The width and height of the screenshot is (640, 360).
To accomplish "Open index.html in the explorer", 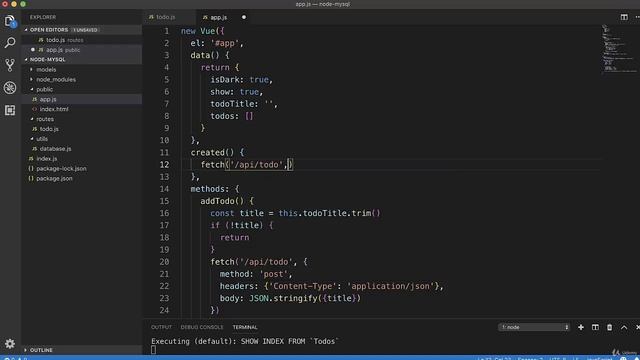I will point(82,109).
